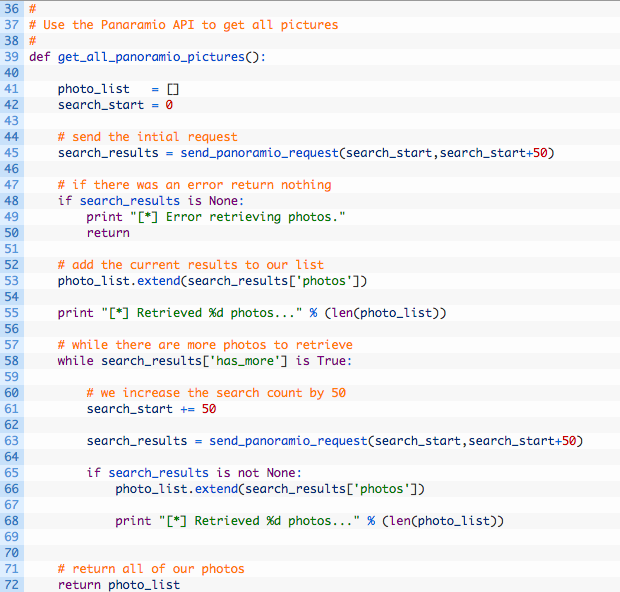Click 'extend' method on line 53
This screenshot has height=592, width=620.
click(159, 281)
